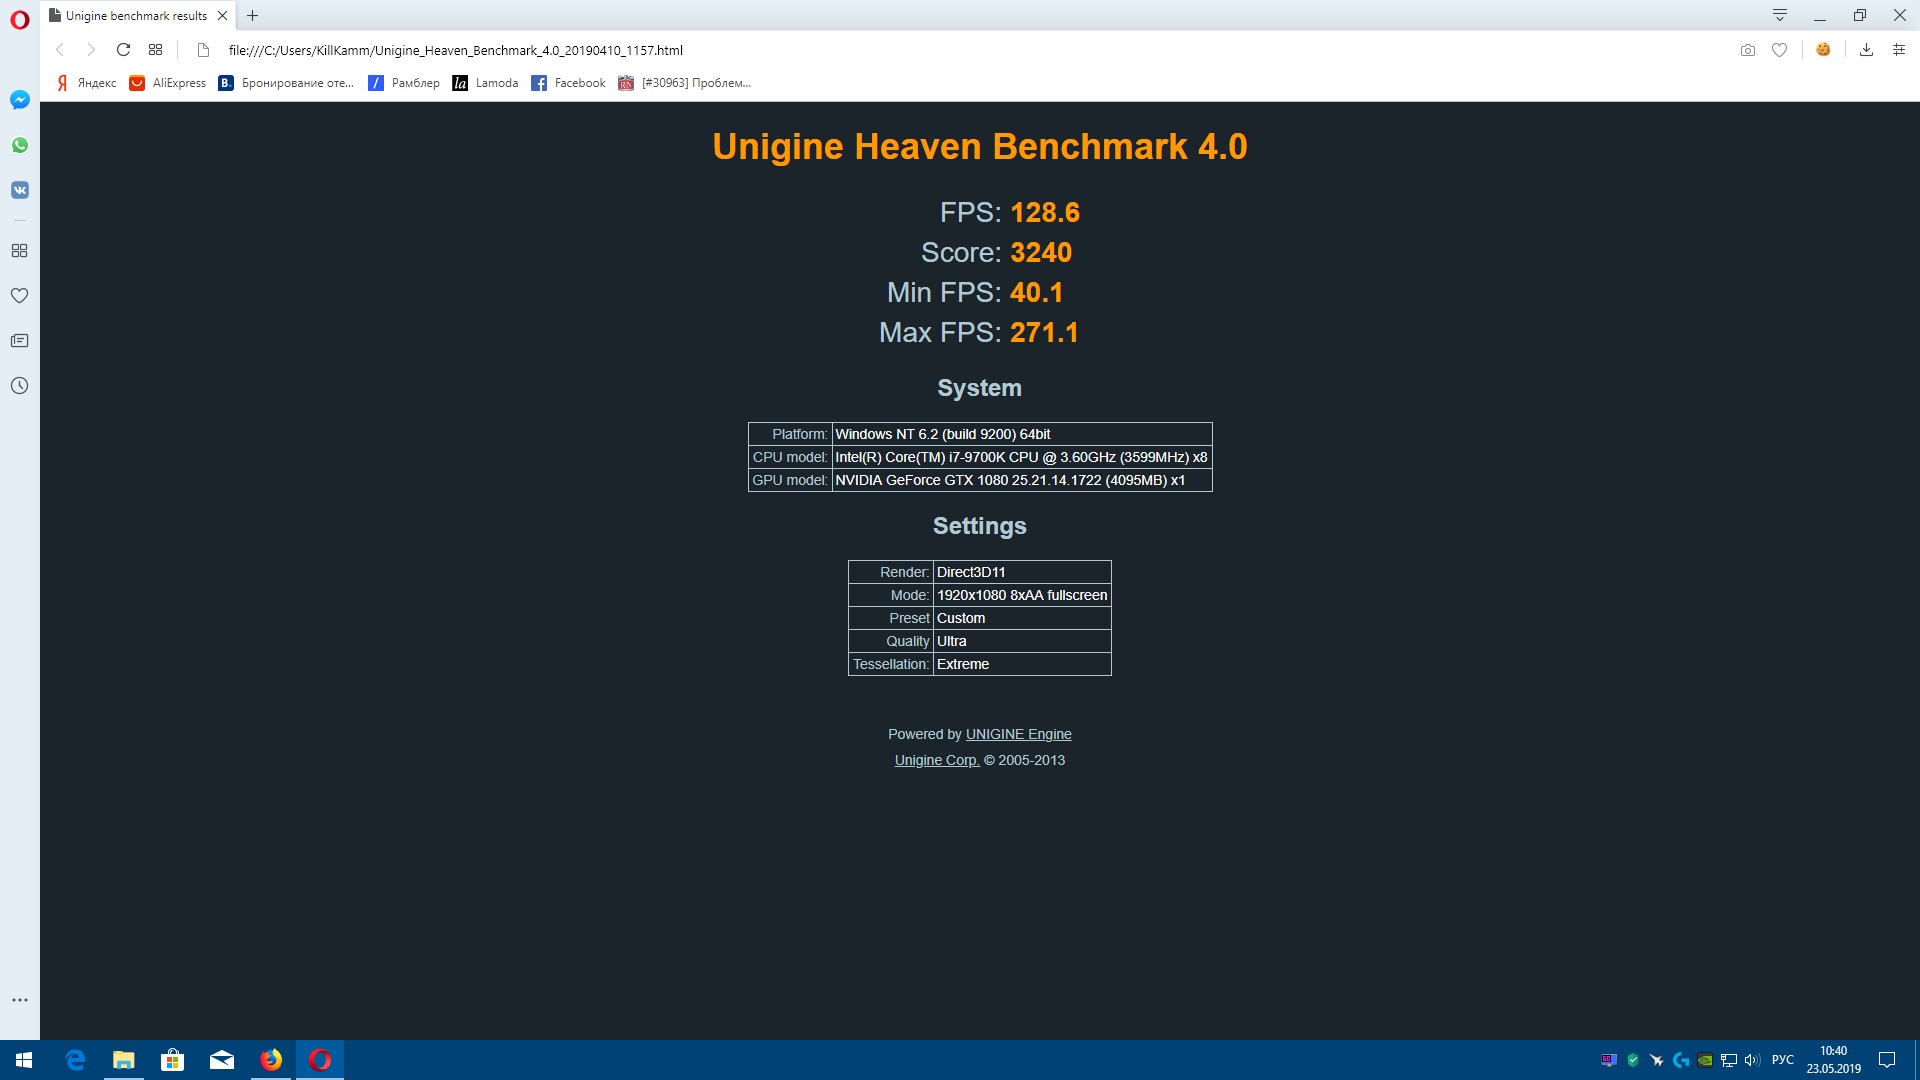Open the UNIGINE Engine link
The image size is (1920, 1080).
pyautogui.click(x=1018, y=734)
